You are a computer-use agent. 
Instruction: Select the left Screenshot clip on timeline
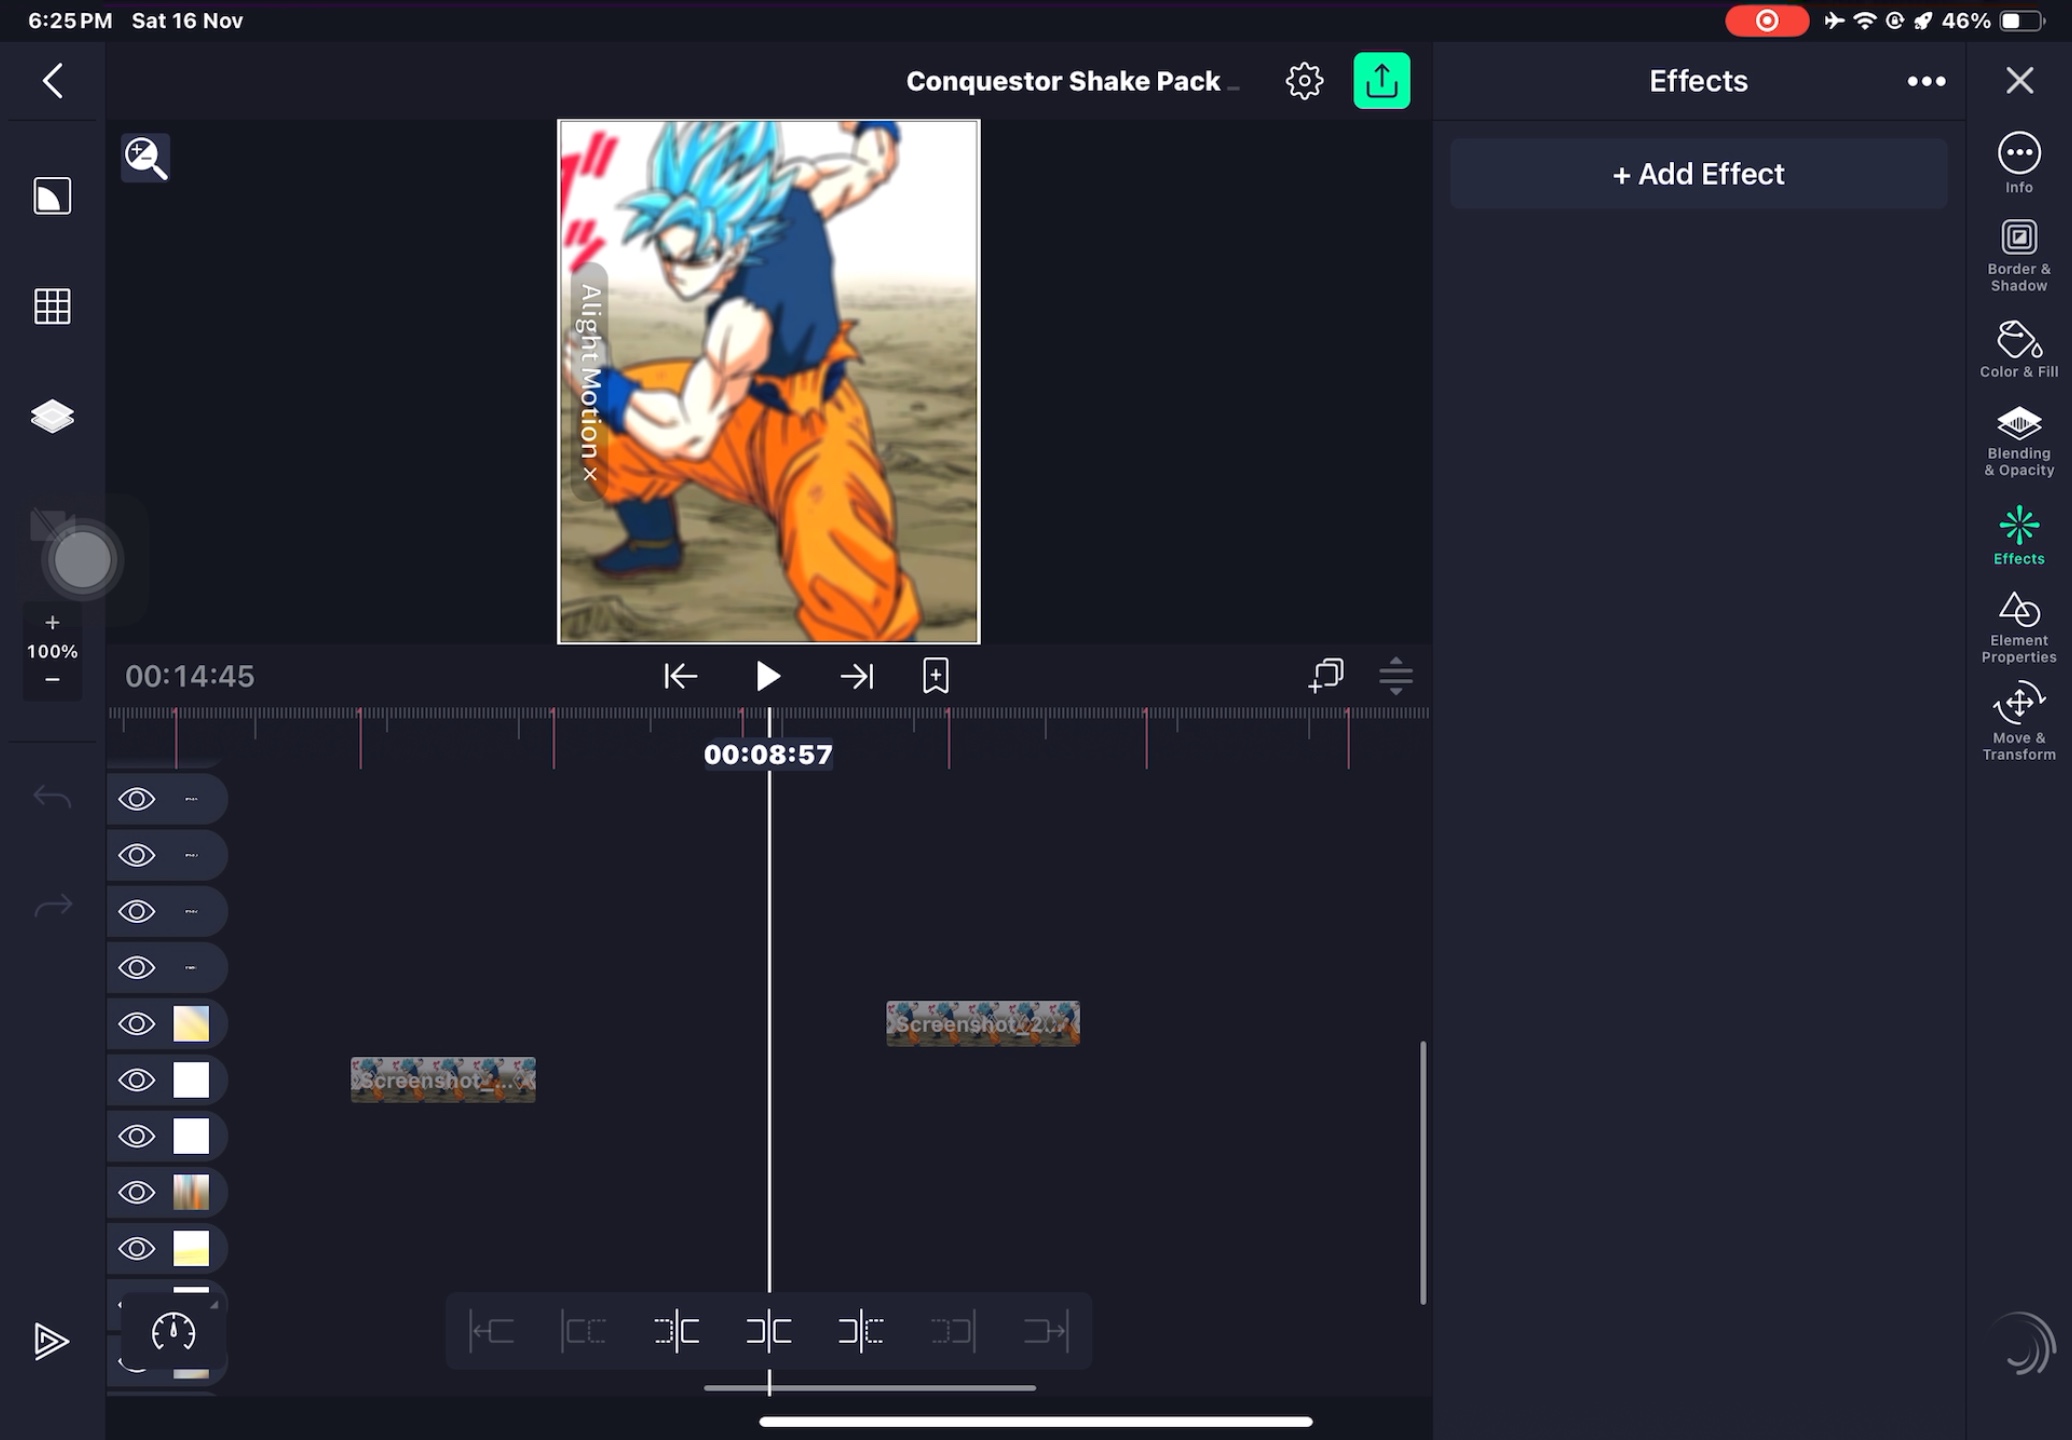coord(443,1080)
